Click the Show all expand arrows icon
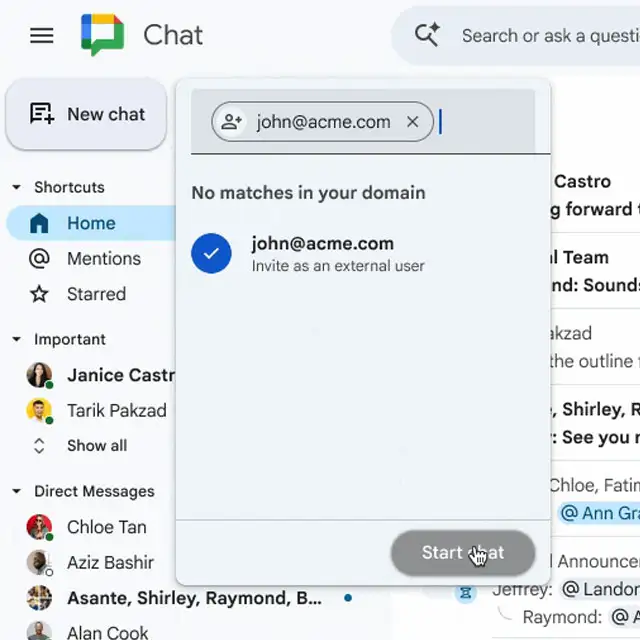The image size is (640, 640). click(39, 446)
